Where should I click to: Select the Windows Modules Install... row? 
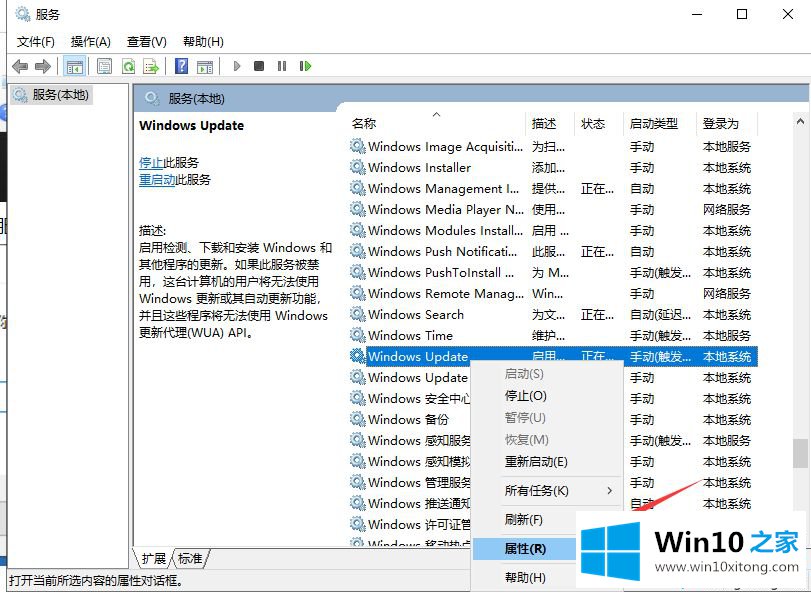click(x=552, y=231)
